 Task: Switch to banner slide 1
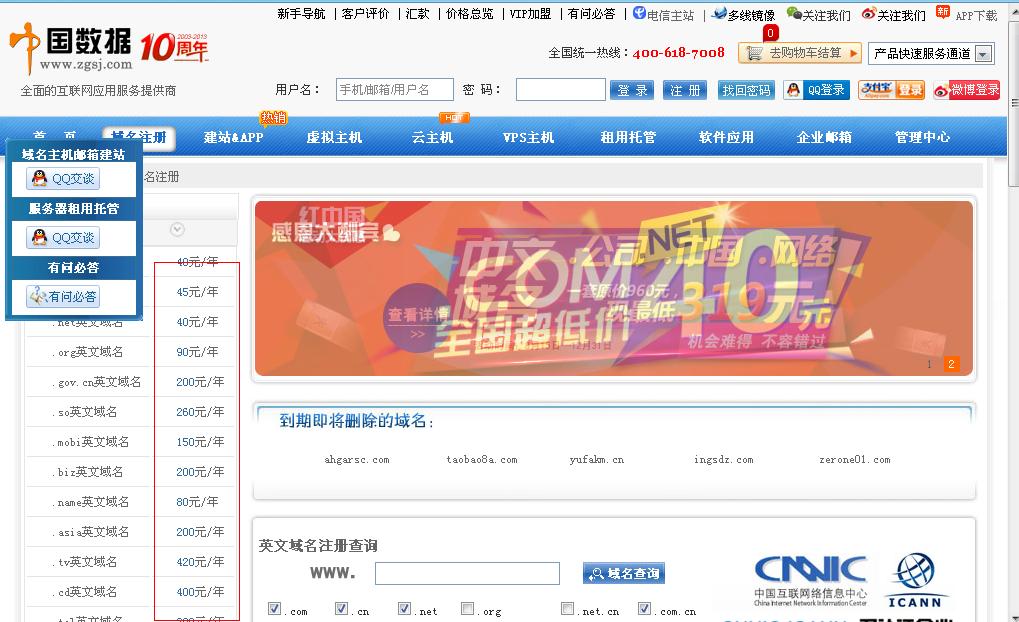pyautogui.click(x=929, y=364)
